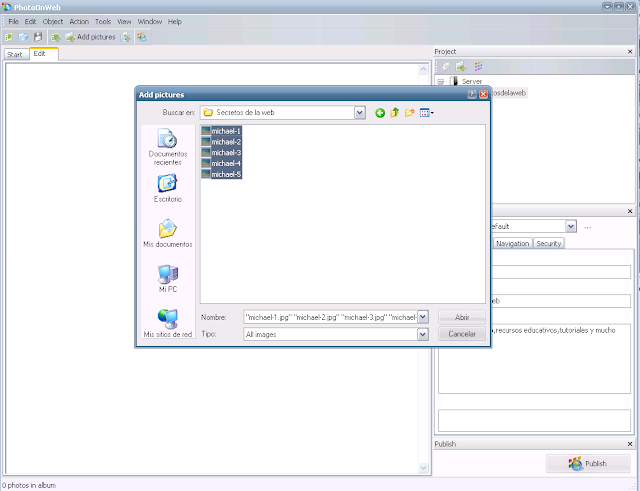Click the colorful grid icon in Project panel
The height and width of the screenshot is (491, 640).
pyautogui.click(x=478, y=66)
